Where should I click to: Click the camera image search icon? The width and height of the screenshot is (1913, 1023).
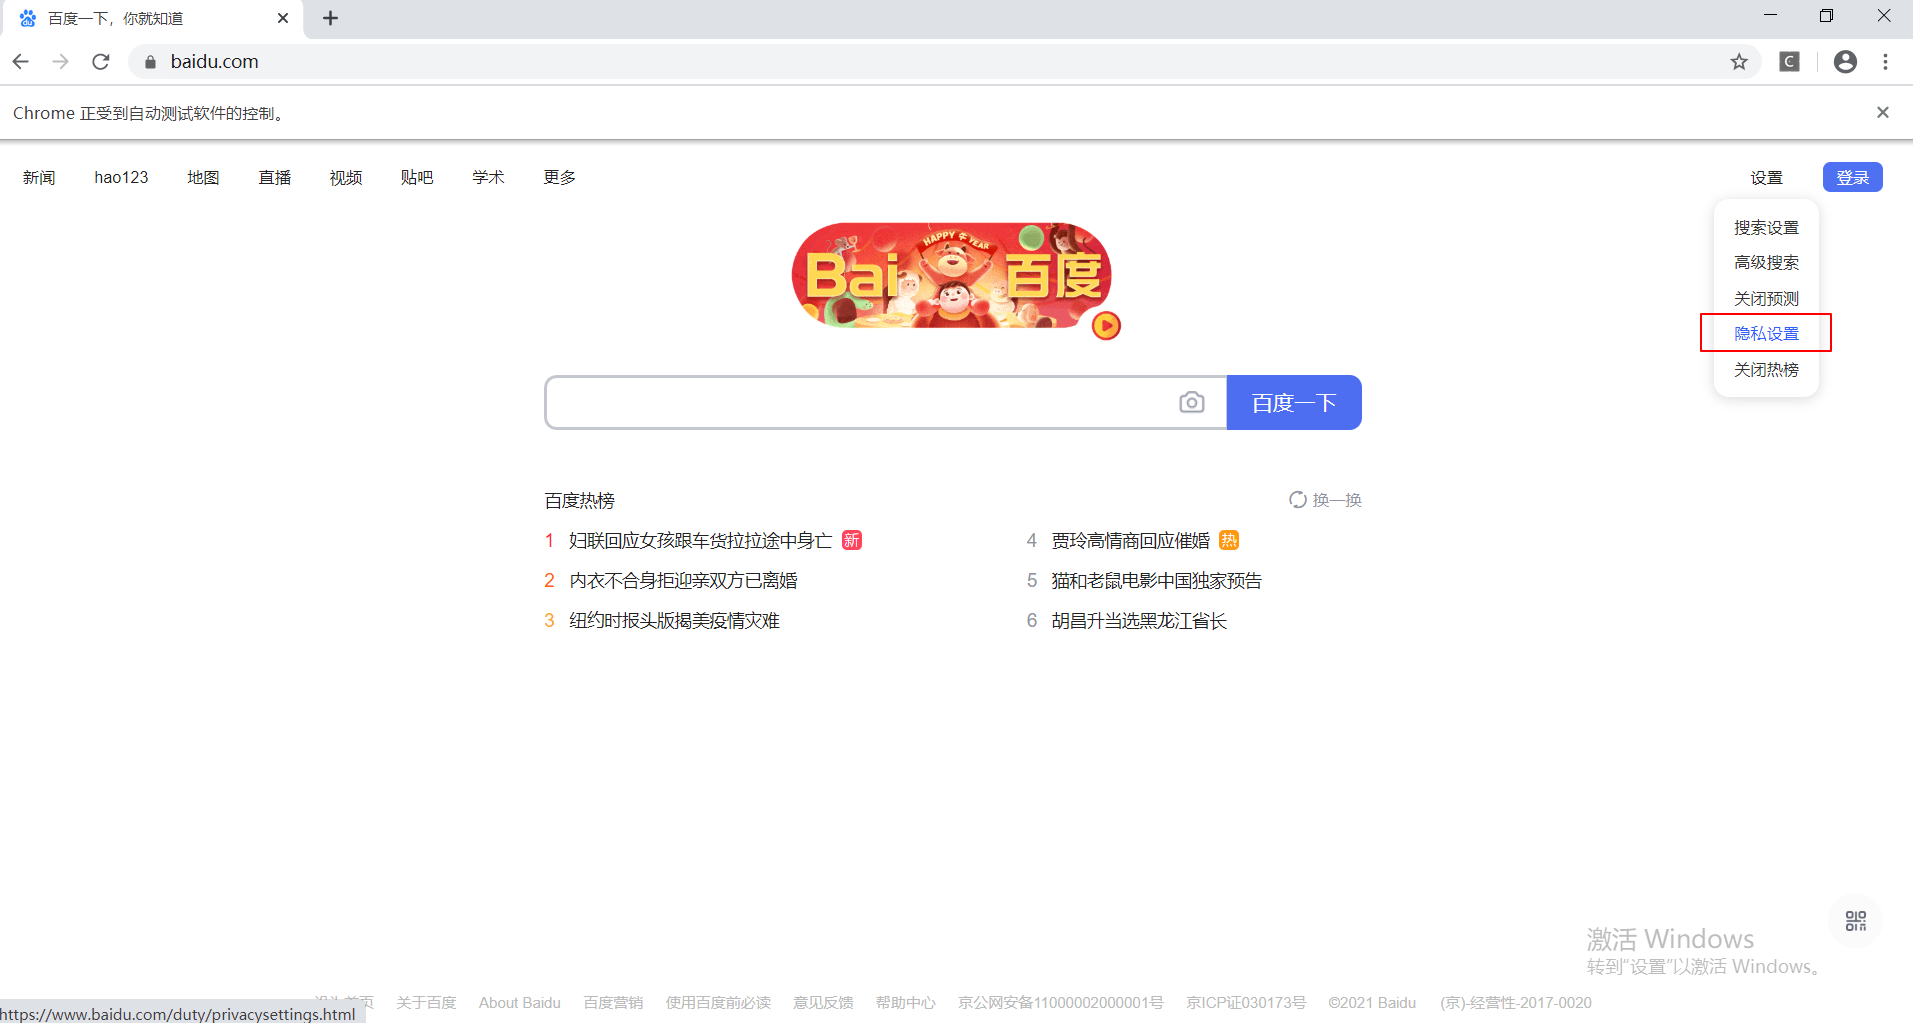(x=1191, y=402)
